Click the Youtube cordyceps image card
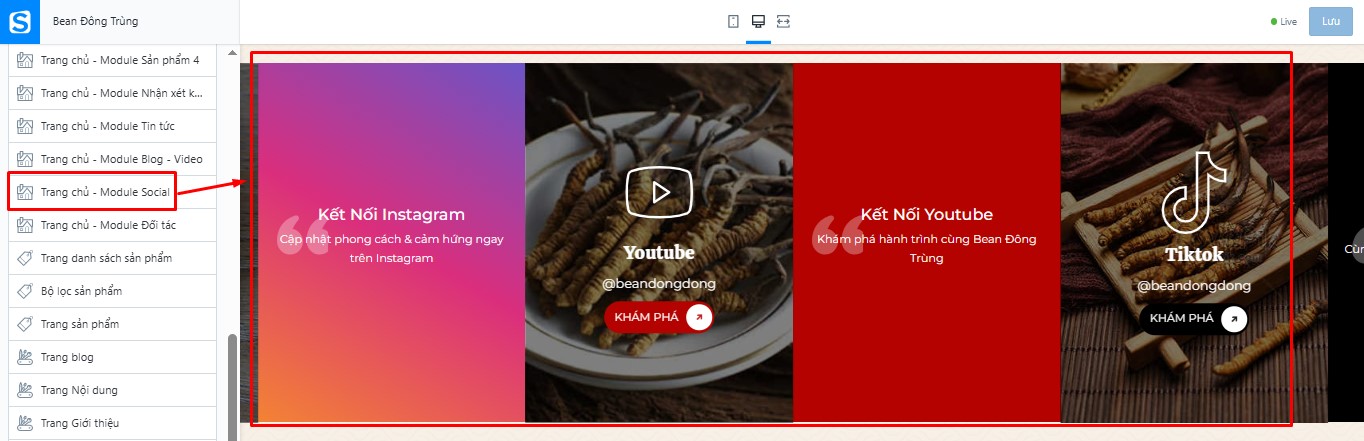This screenshot has height=441, width=1364. 659,242
